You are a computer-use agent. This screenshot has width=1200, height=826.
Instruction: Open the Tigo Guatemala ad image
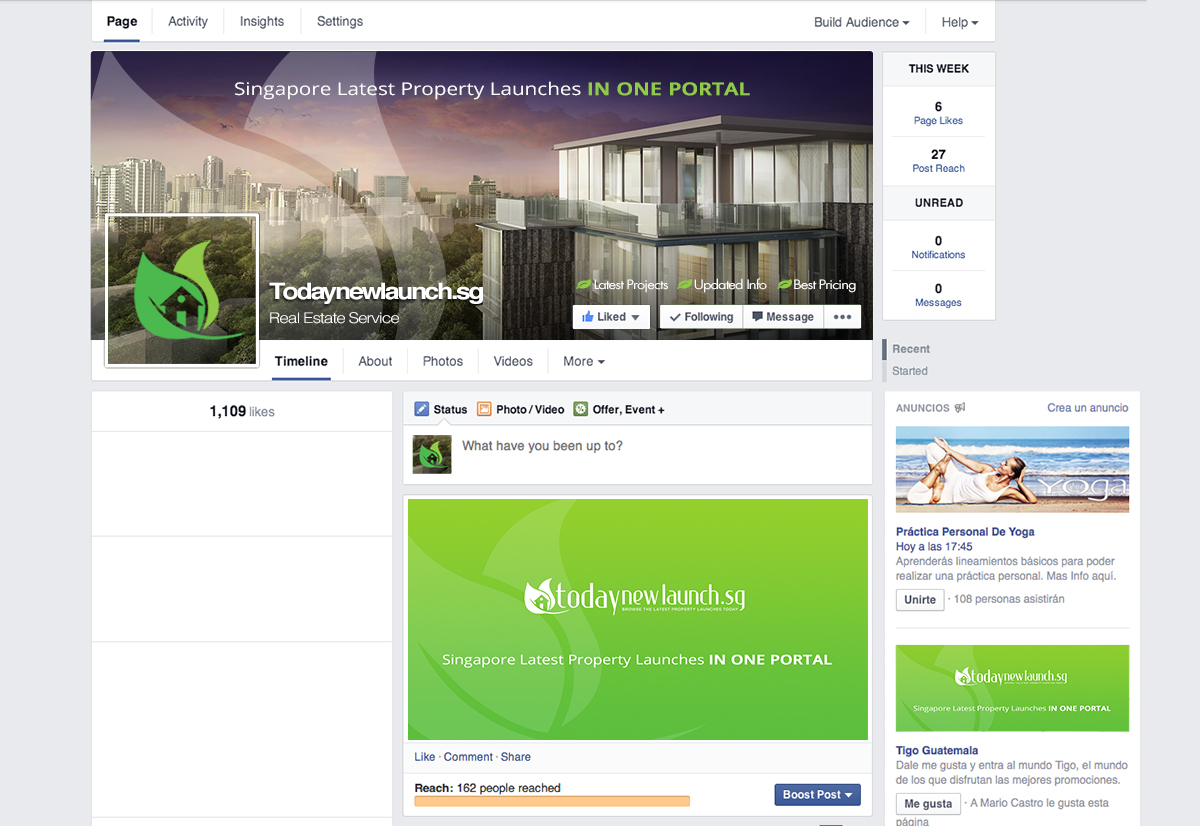tap(1013, 688)
